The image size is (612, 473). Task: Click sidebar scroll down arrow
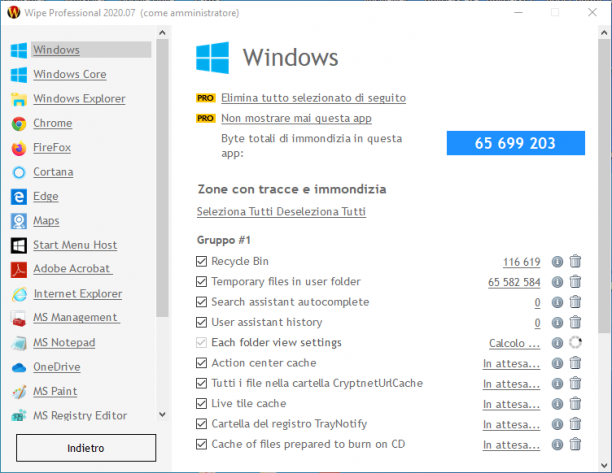162,414
